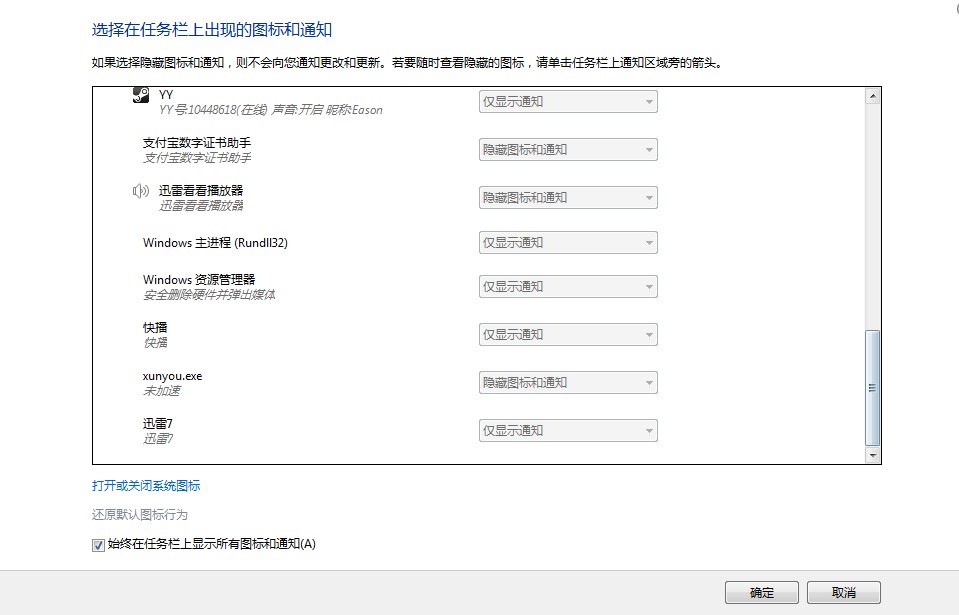959x615 pixels.
Task: Open the 快播 behavior dropdown
Action: [x=568, y=335]
